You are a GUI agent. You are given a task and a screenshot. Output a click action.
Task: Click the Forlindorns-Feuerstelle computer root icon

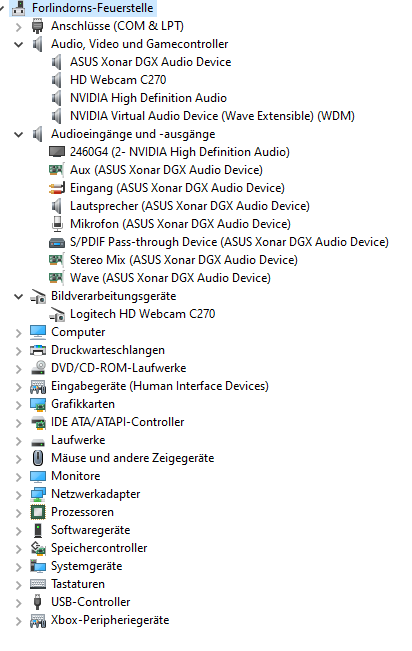pyautogui.click(x=19, y=8)
